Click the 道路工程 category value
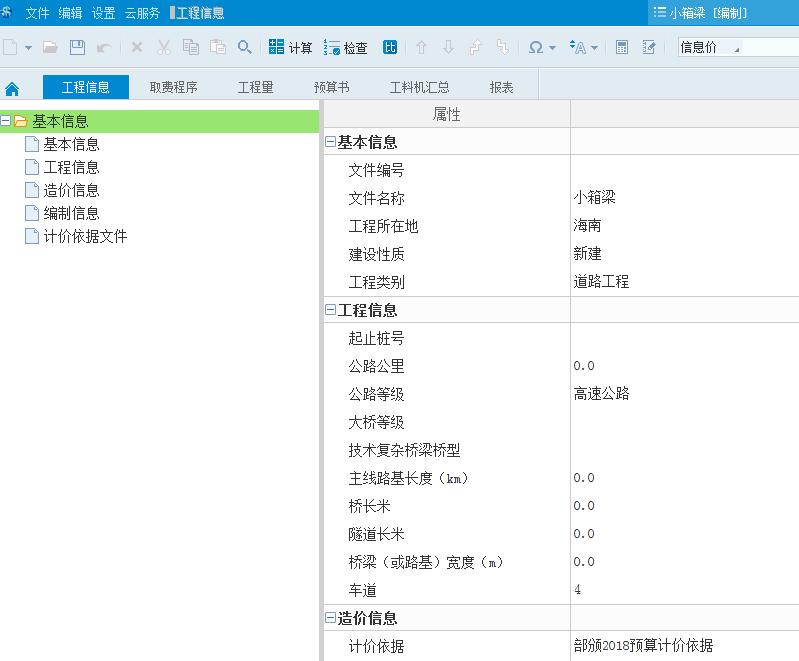 (x=601, y=281)
